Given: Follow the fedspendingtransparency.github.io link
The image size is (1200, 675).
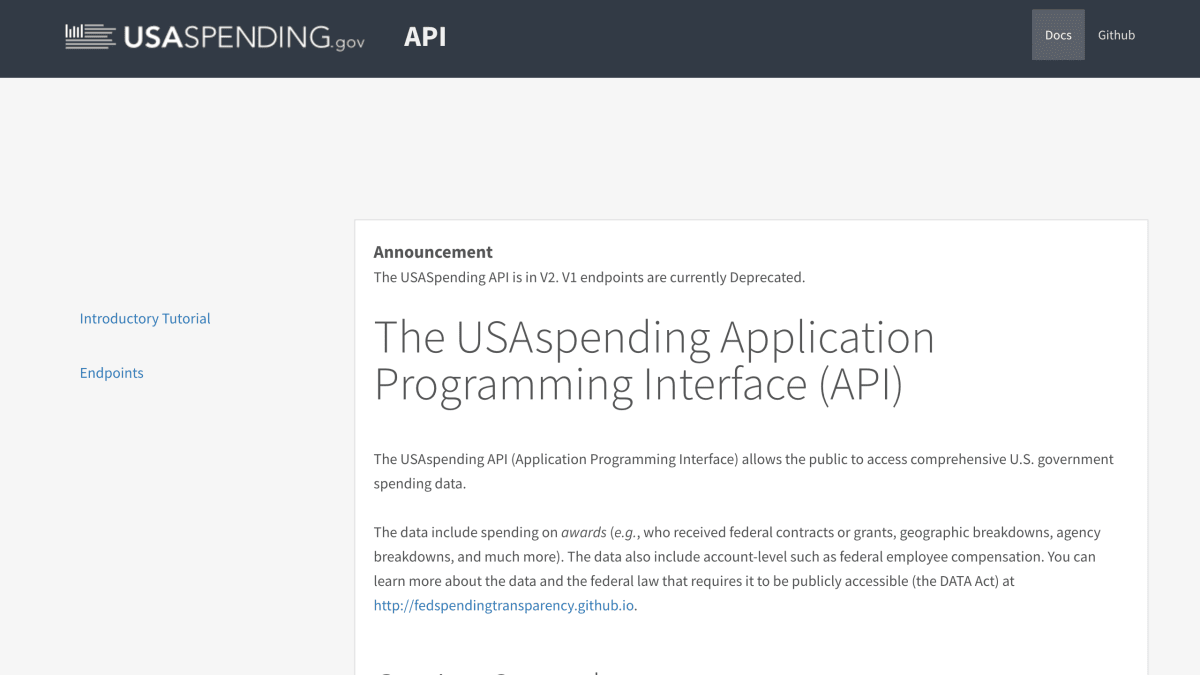Looking at the screenshot, I should (x=504, y=605).
